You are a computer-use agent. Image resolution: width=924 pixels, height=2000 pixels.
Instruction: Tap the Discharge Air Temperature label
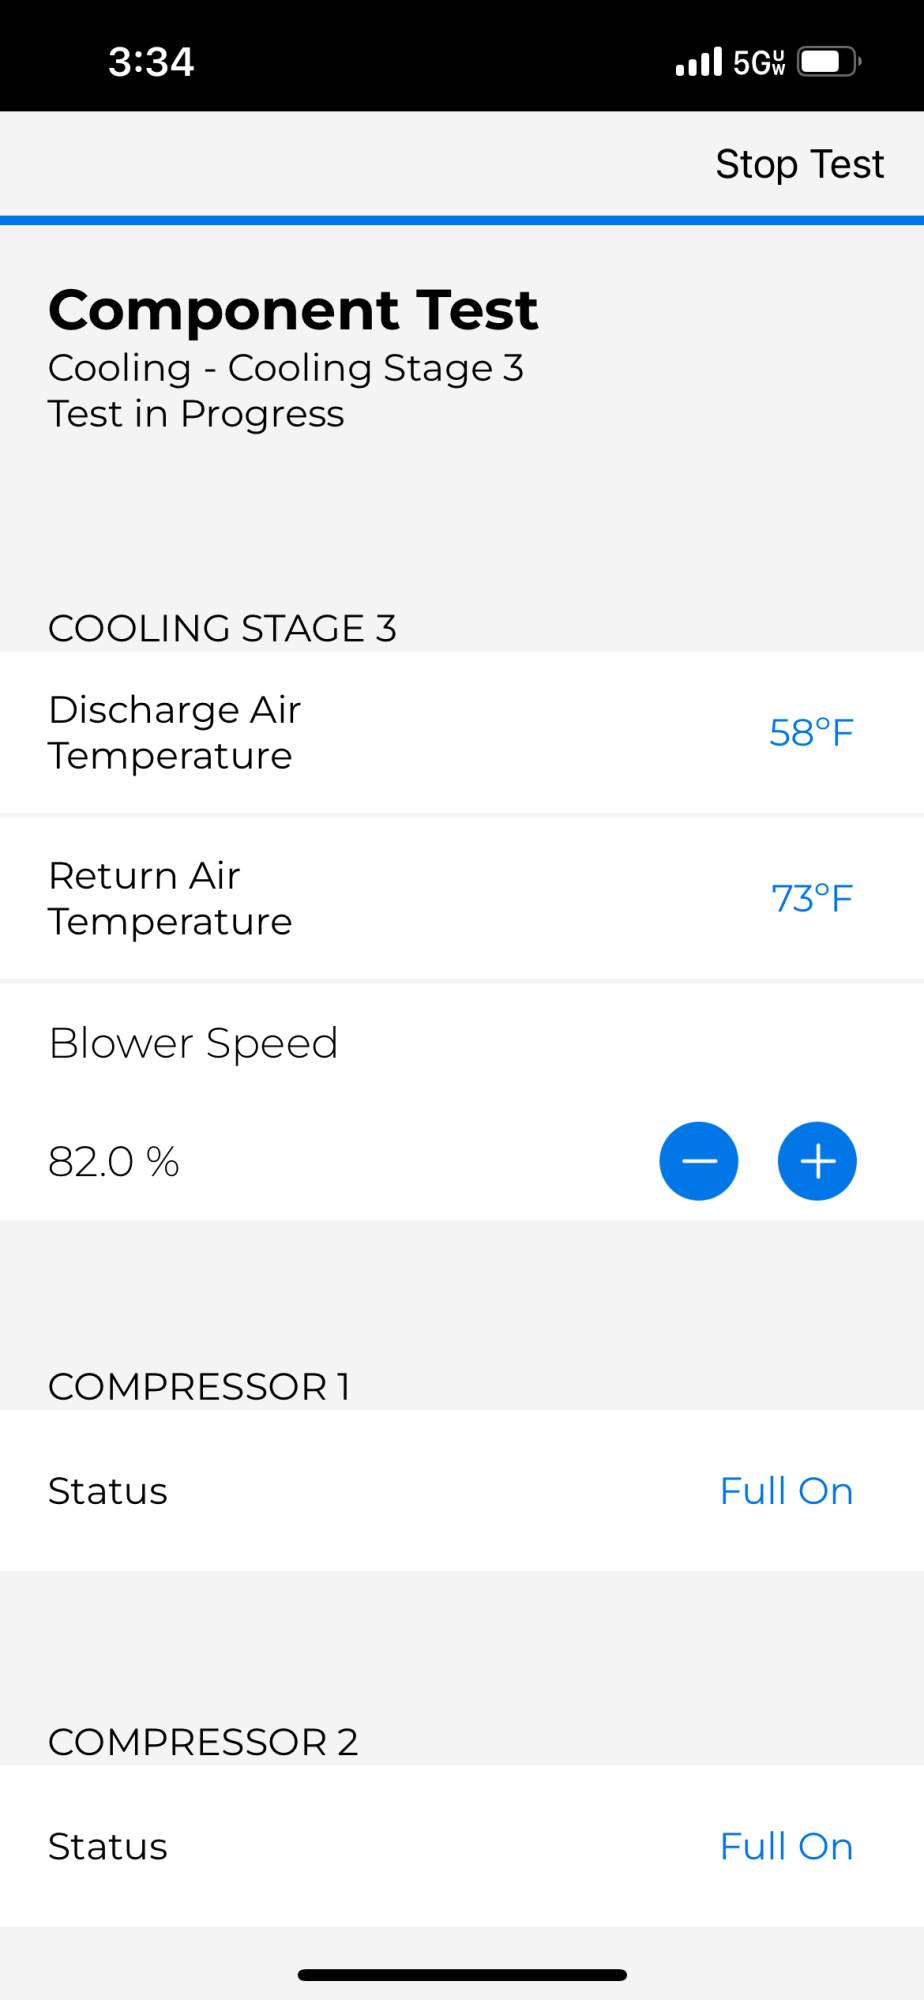click(x=175, y=733)
